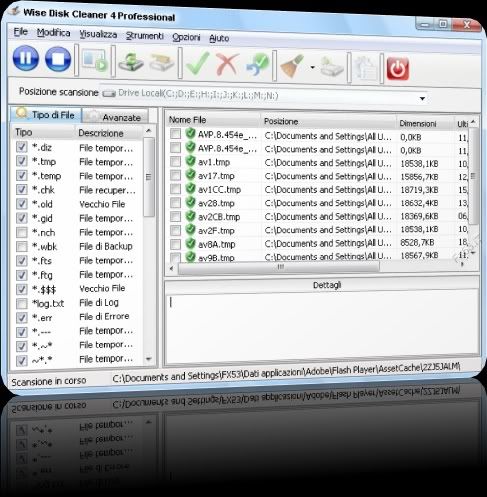The height and width of the screenshot is (497, 487).
Task: Click the file type list vertical scrollbar thumb
Action: pos(149,177)
